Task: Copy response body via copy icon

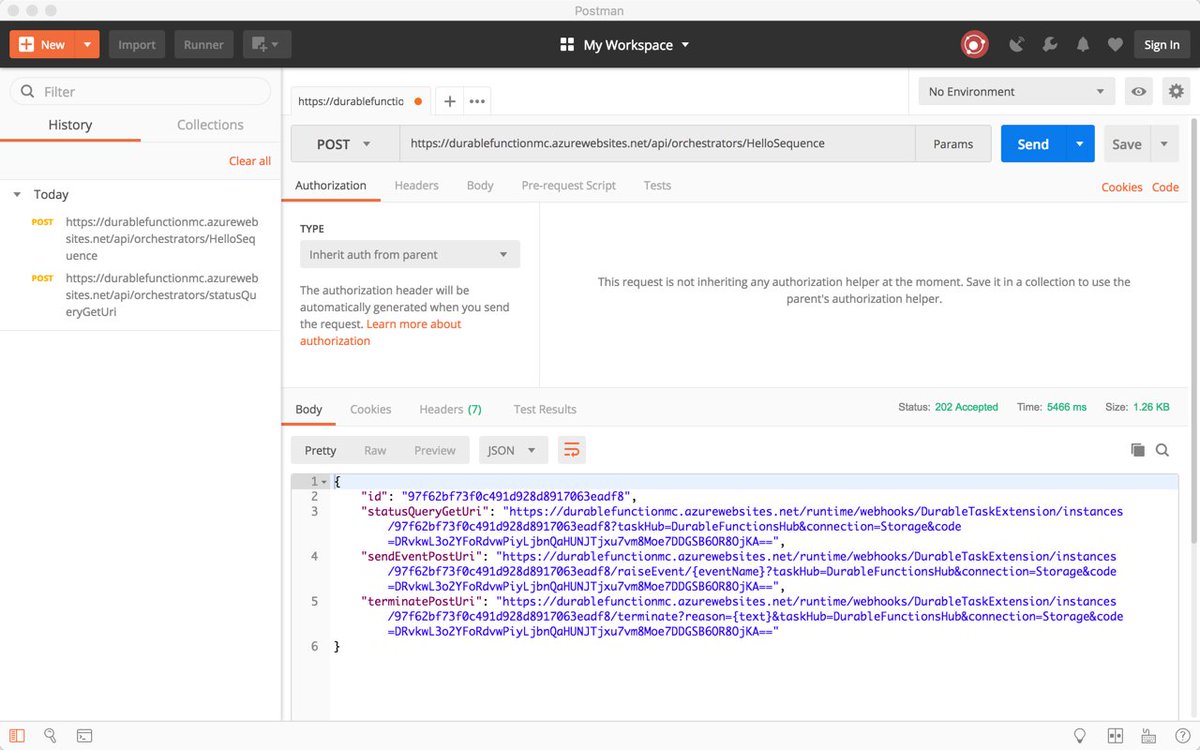Action: point(1138,450)
